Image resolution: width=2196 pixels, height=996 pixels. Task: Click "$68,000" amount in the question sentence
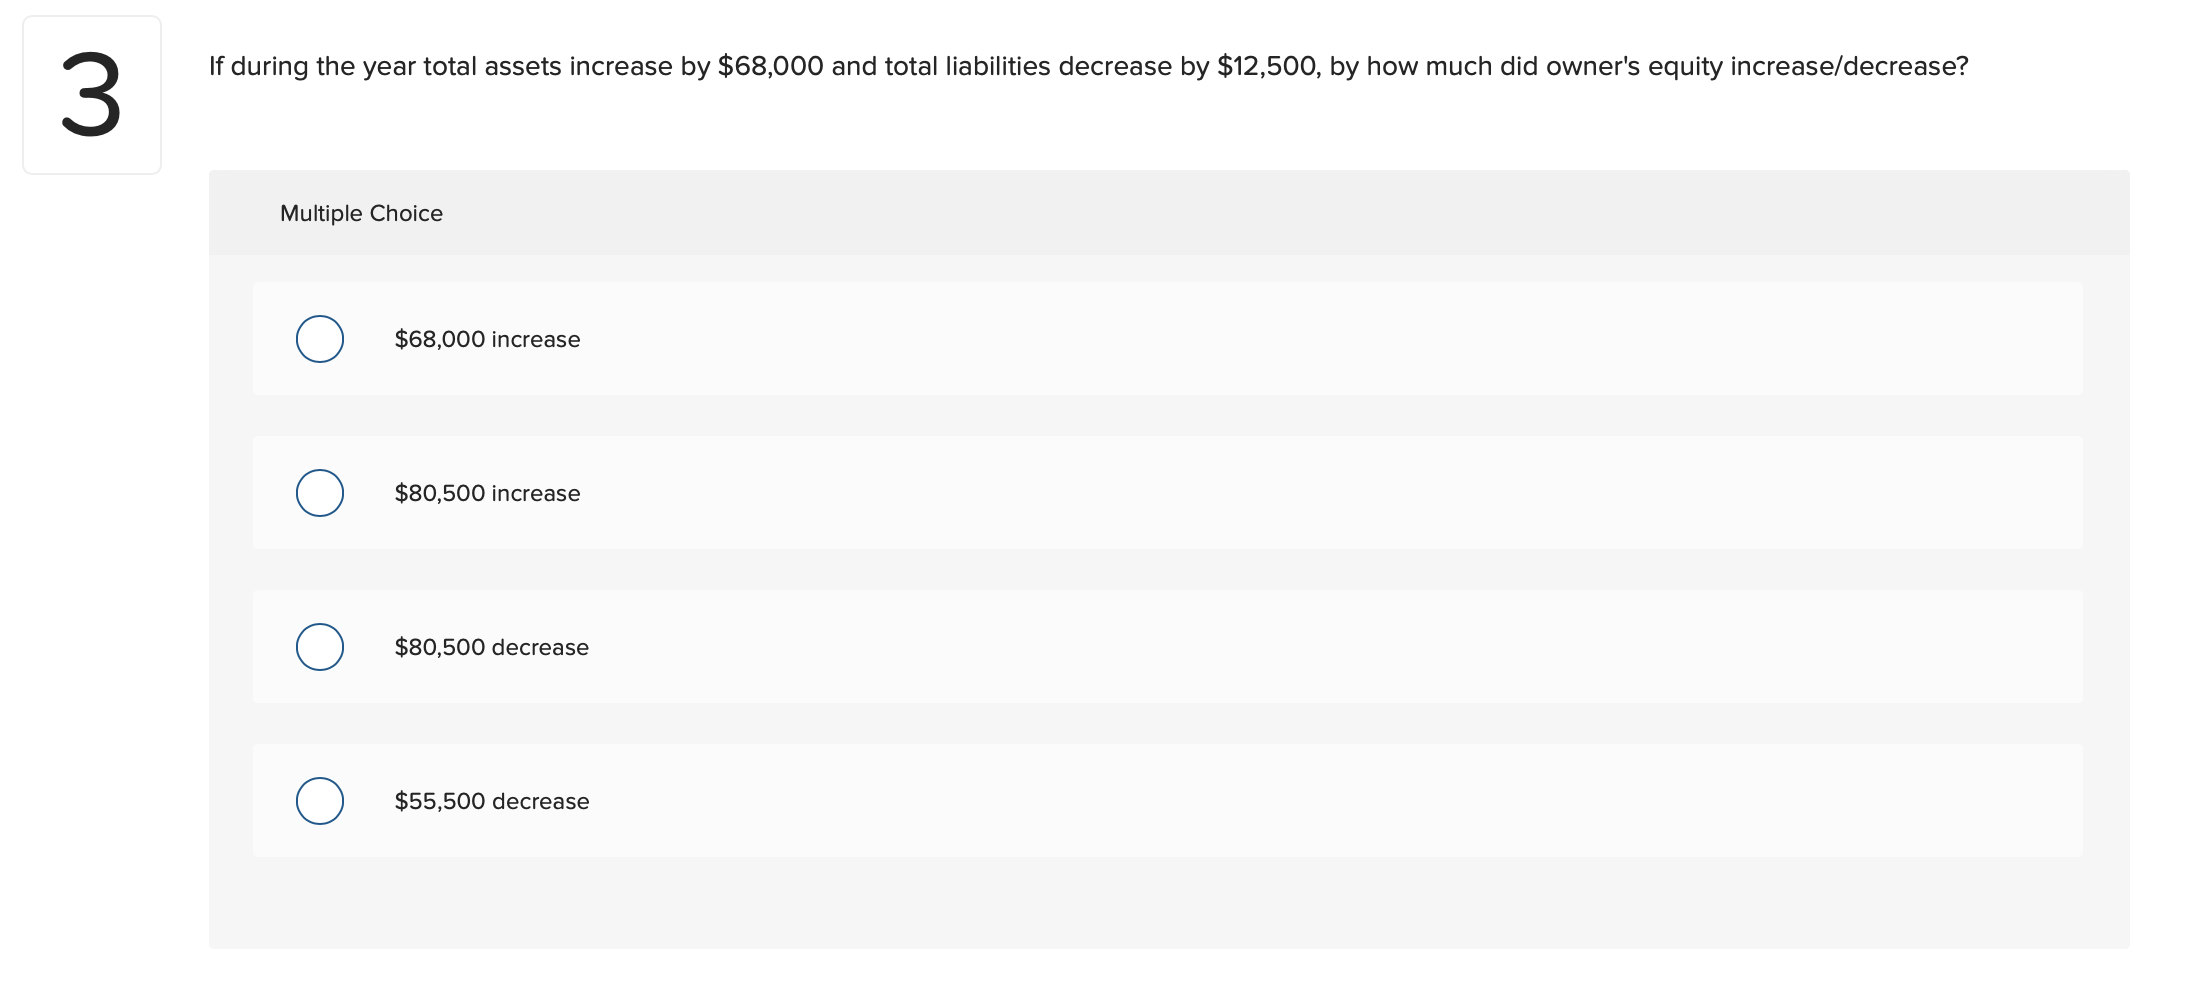(770, 66)
